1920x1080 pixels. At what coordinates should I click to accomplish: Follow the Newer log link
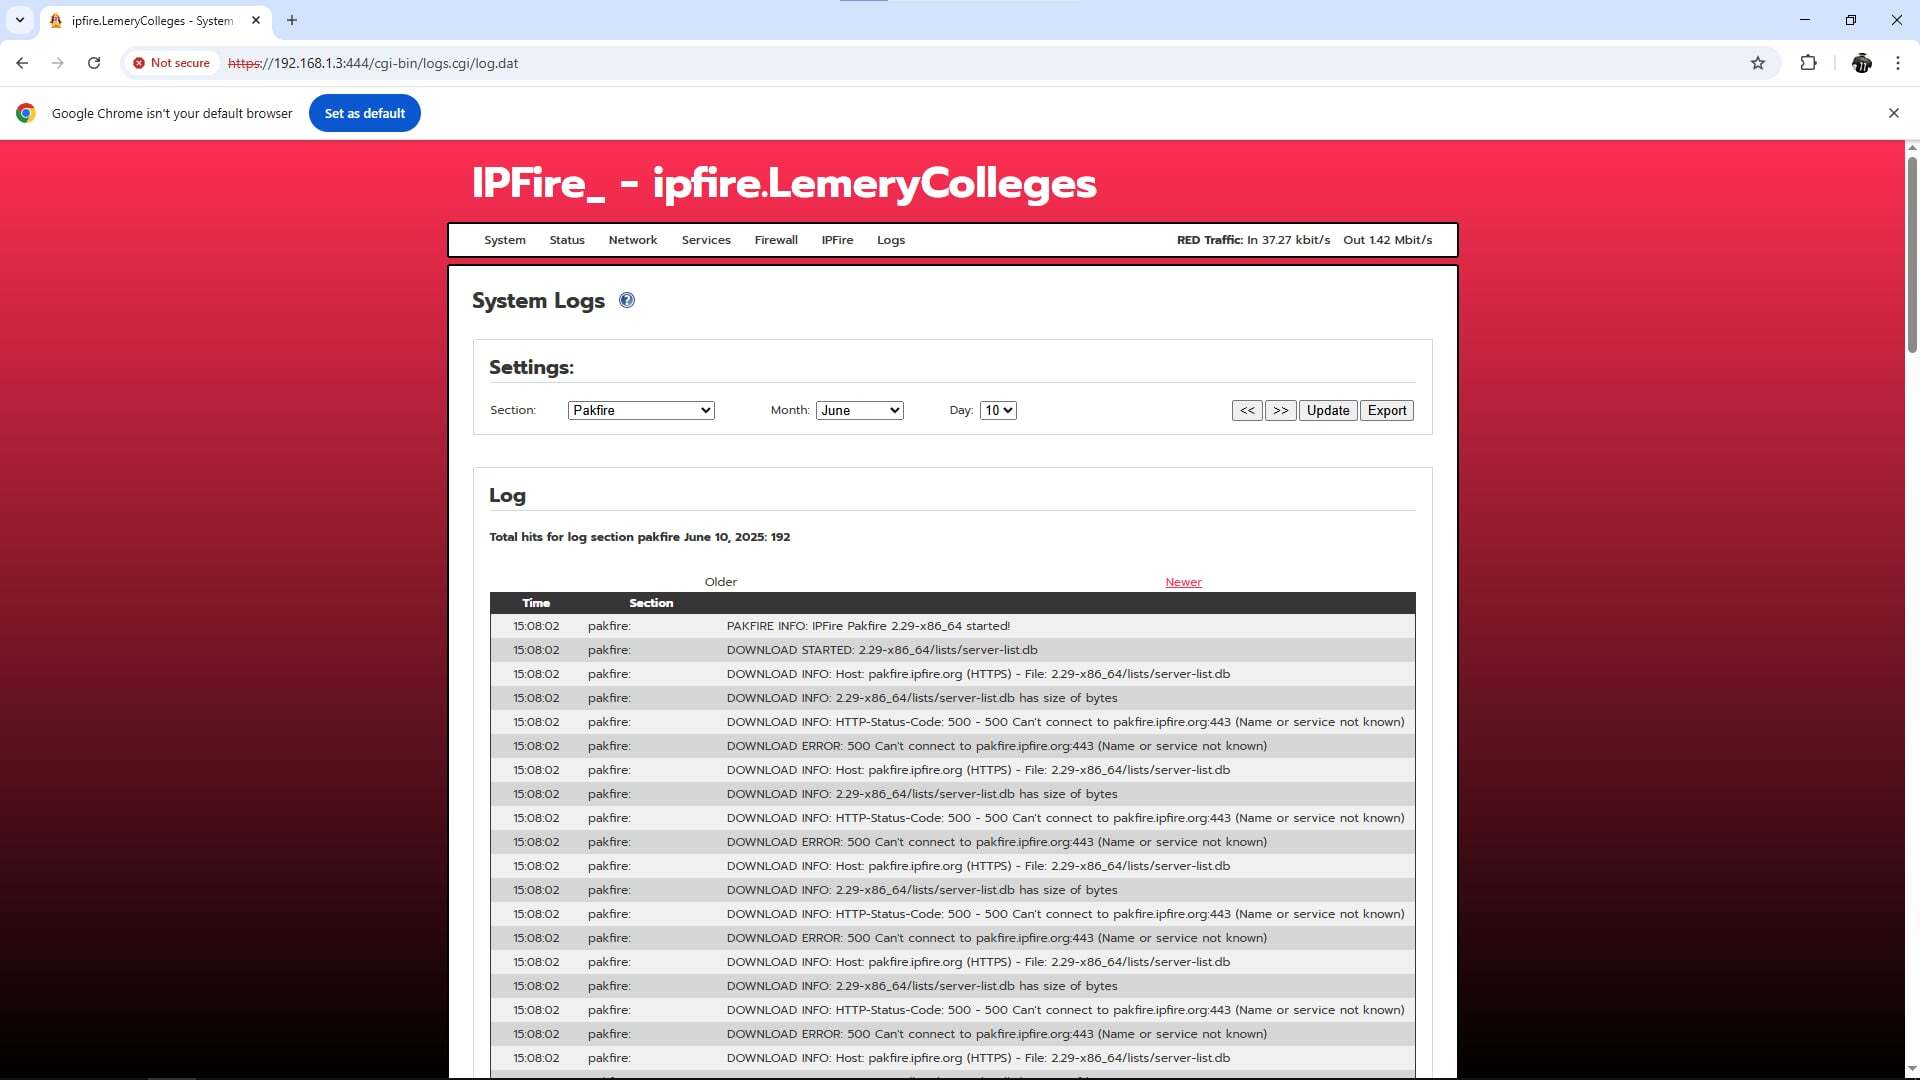point(1183,582)
